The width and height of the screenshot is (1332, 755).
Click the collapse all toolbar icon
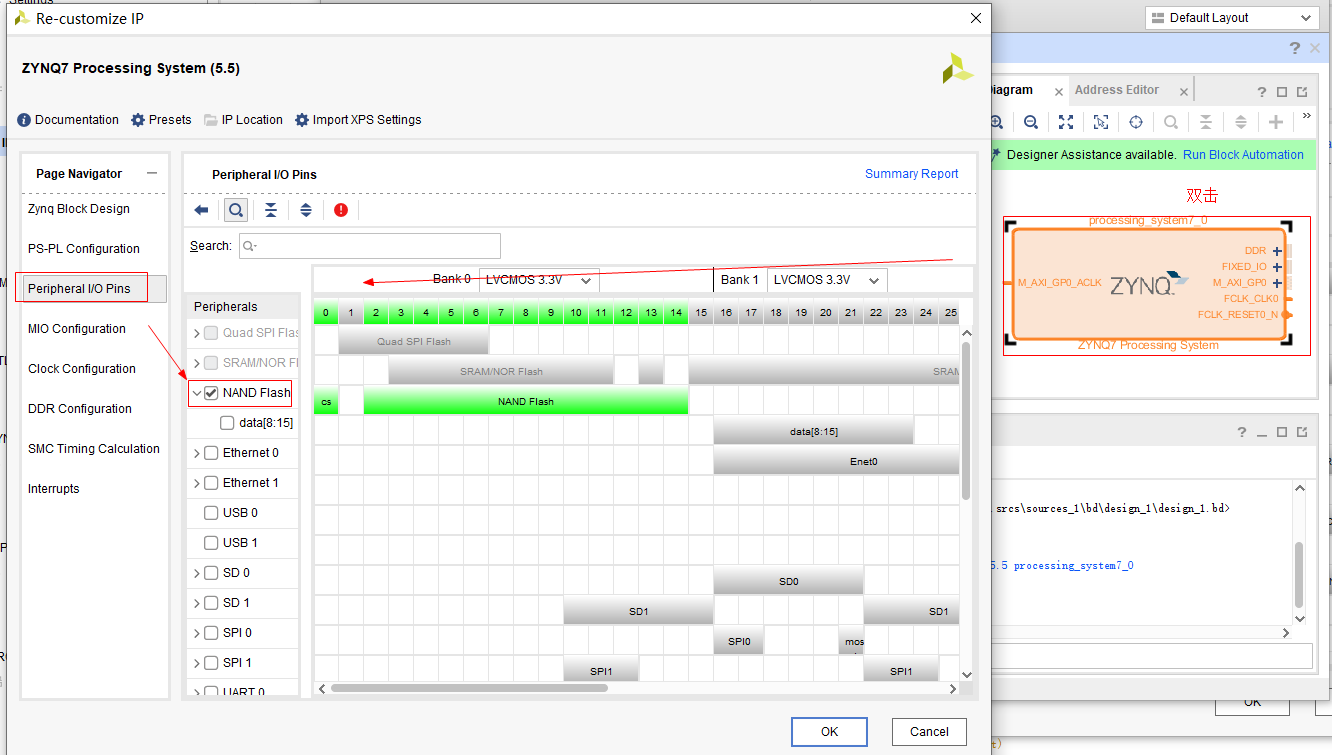[271, 210]
